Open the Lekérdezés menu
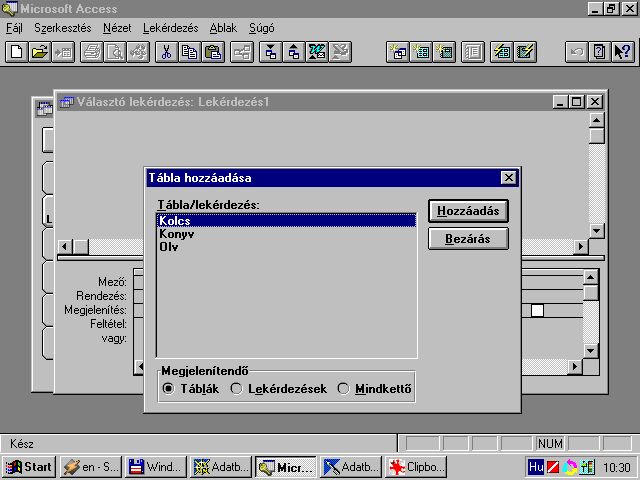Viewport: 640px width, 480px height. [x=171, y=28]
